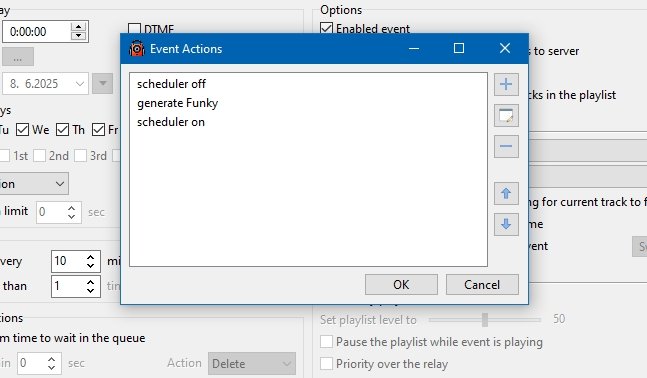This screenshot has width=647, height=378.
Task: Add a new event action with plus icon
Action: 506,84
